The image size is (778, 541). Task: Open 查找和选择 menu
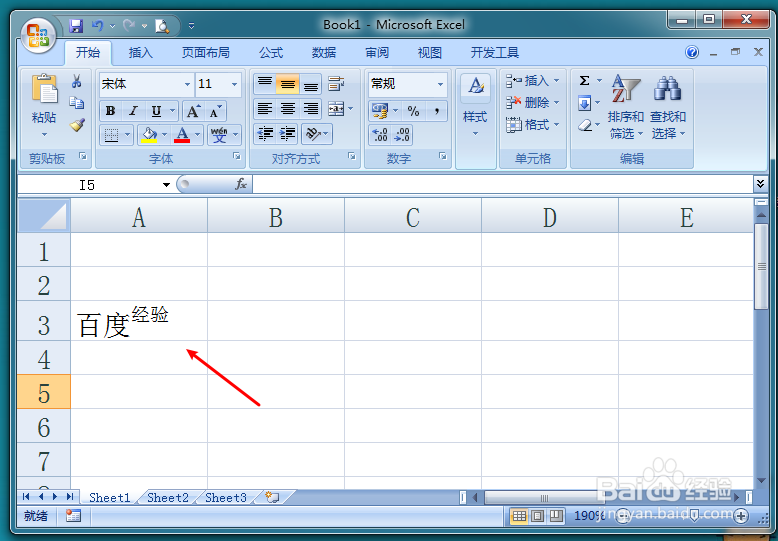pos(668,107)
